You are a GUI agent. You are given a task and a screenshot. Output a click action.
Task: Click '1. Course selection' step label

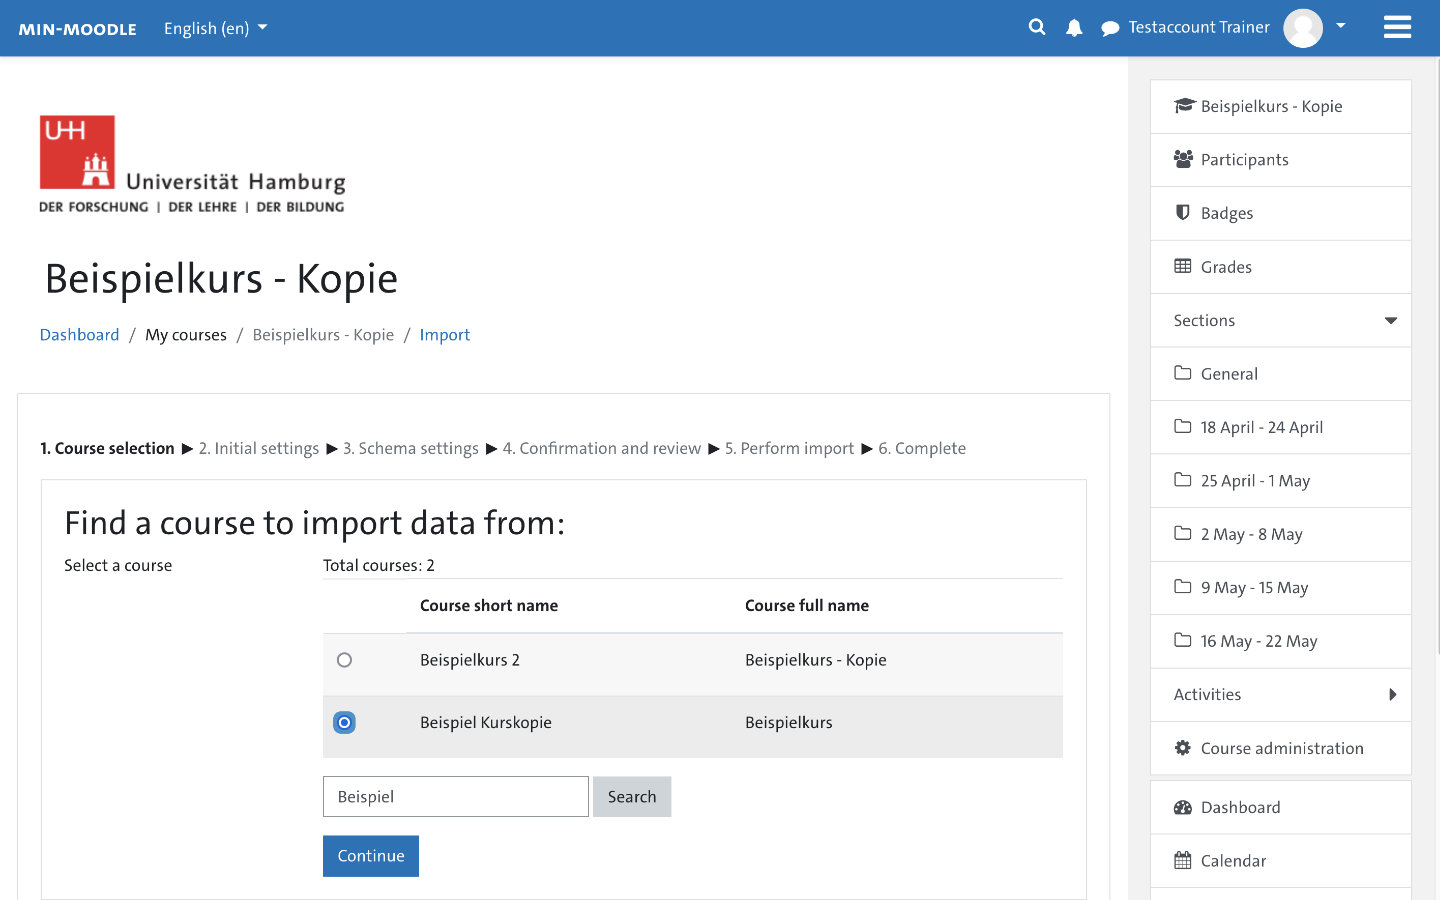[107, 448]
